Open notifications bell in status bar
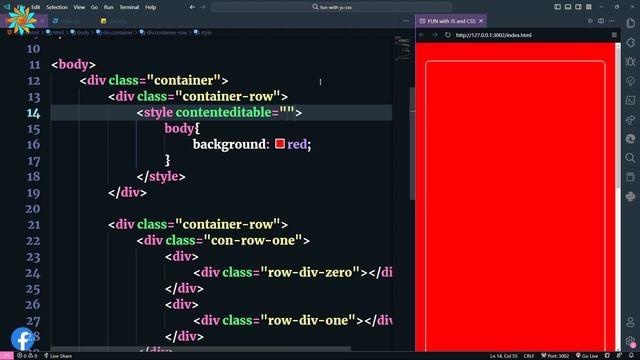640x360 pixels. [x=631, y=356]
